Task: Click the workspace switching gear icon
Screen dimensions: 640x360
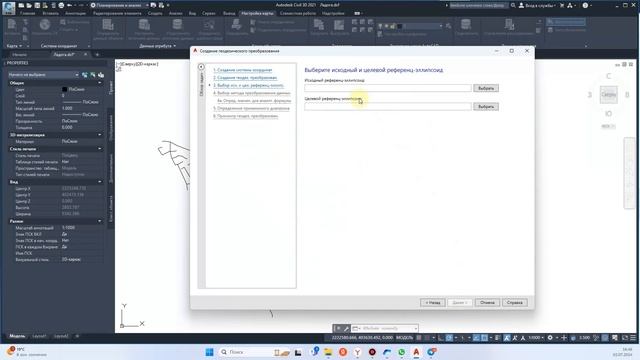Action: 550,338
